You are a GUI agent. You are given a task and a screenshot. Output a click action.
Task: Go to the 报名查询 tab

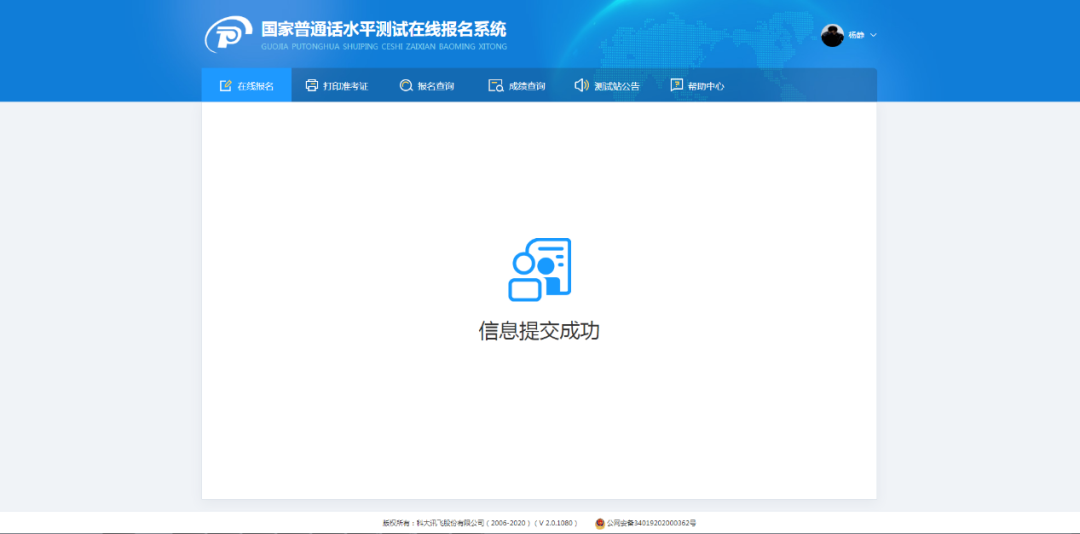(435, 86)
